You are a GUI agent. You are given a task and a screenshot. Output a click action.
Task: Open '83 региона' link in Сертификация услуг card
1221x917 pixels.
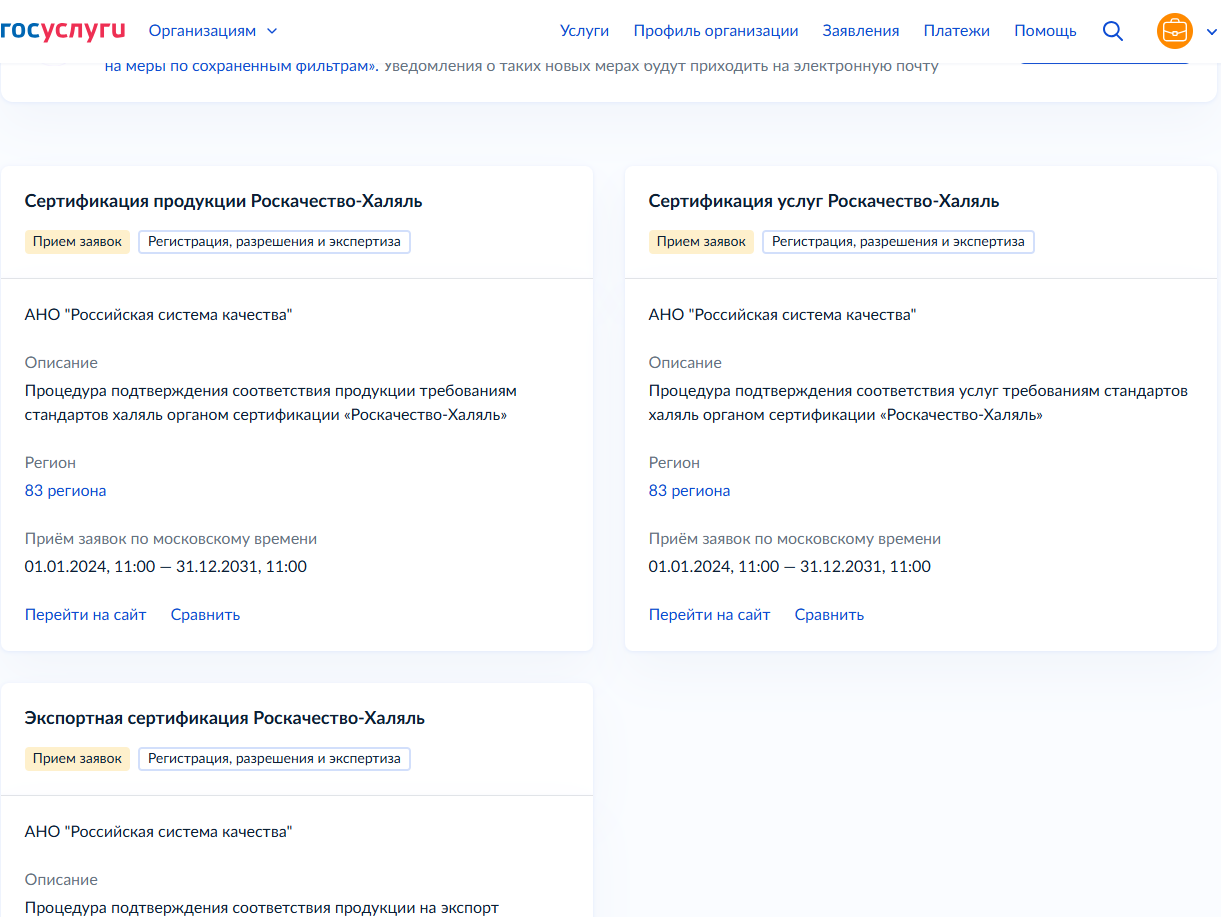(x=689, y=491)
